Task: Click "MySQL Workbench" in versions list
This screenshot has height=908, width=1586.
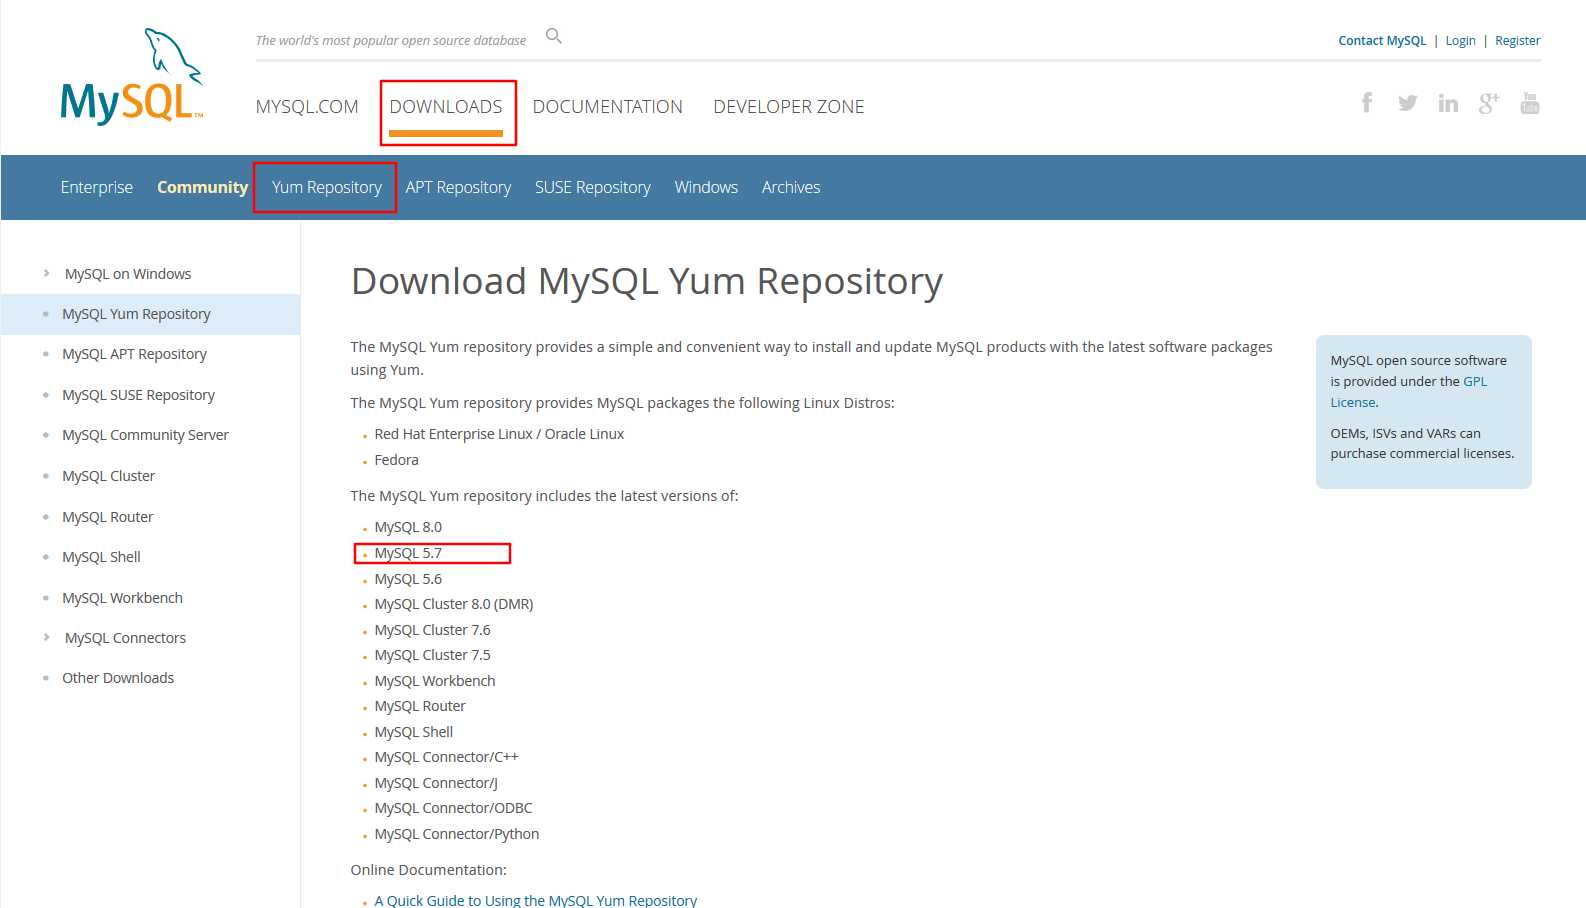Action: [x=435, y=681]
